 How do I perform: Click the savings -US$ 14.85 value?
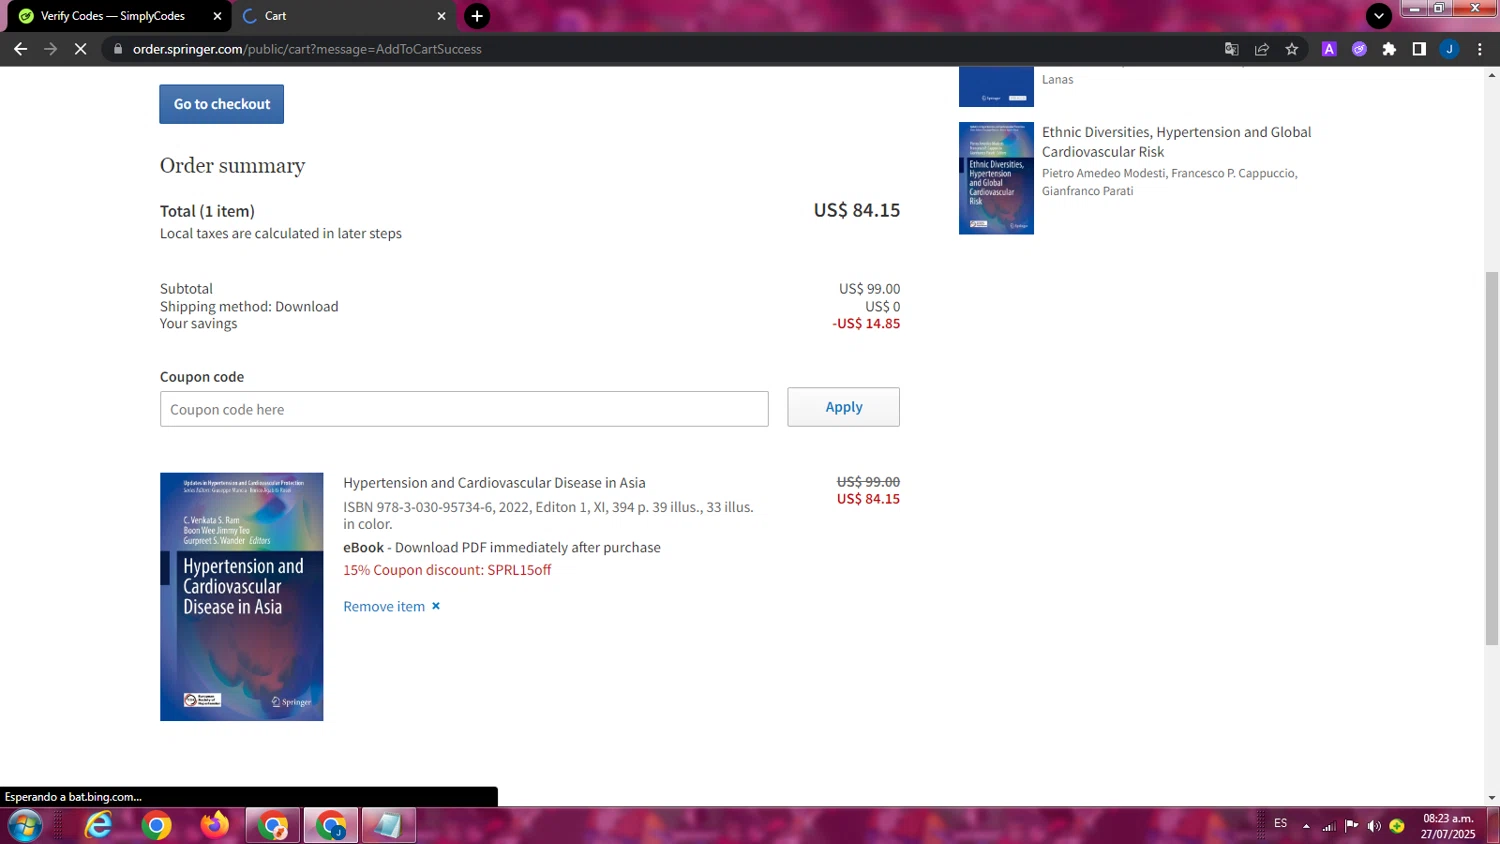pyautogui.click(x=866, y=324)
